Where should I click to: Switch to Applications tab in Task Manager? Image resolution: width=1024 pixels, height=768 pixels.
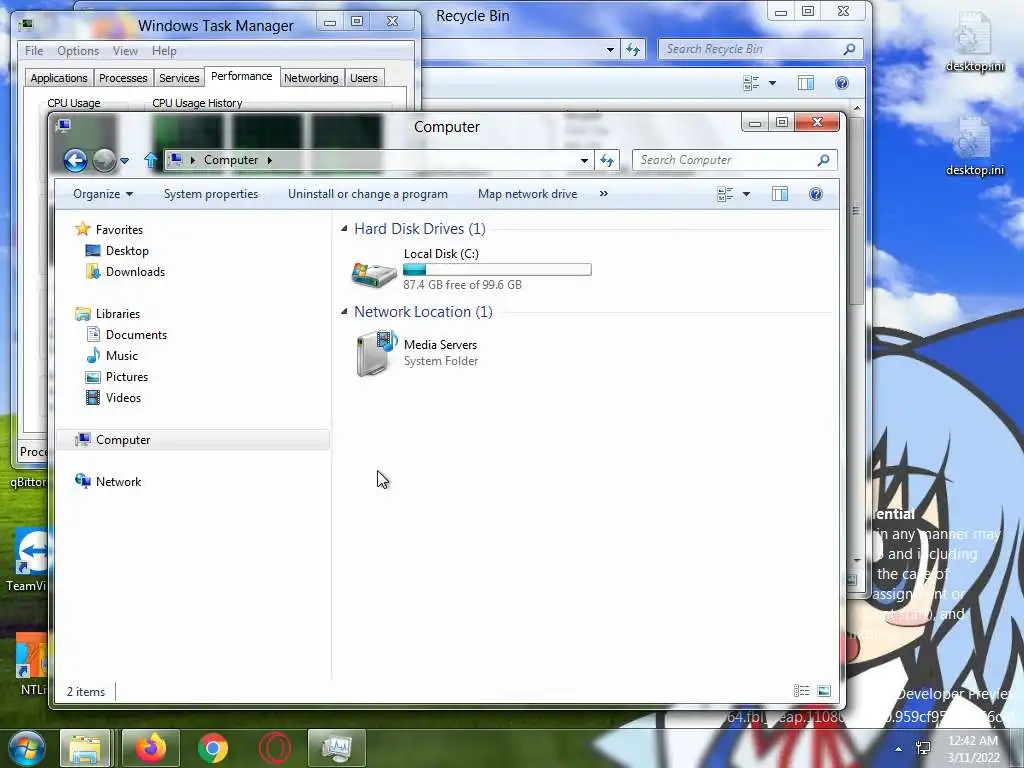59,78
